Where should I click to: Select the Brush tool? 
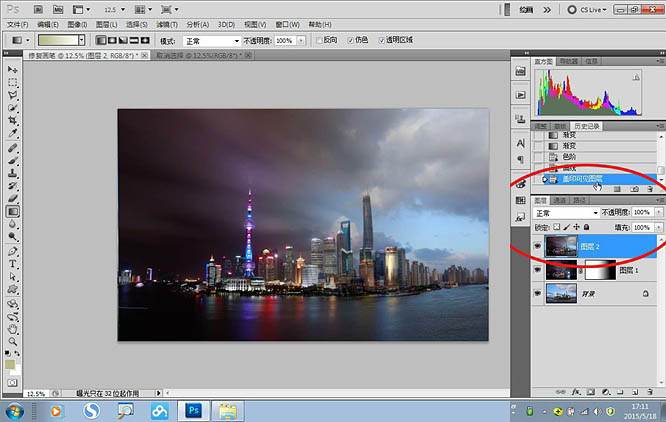point(13,160)
